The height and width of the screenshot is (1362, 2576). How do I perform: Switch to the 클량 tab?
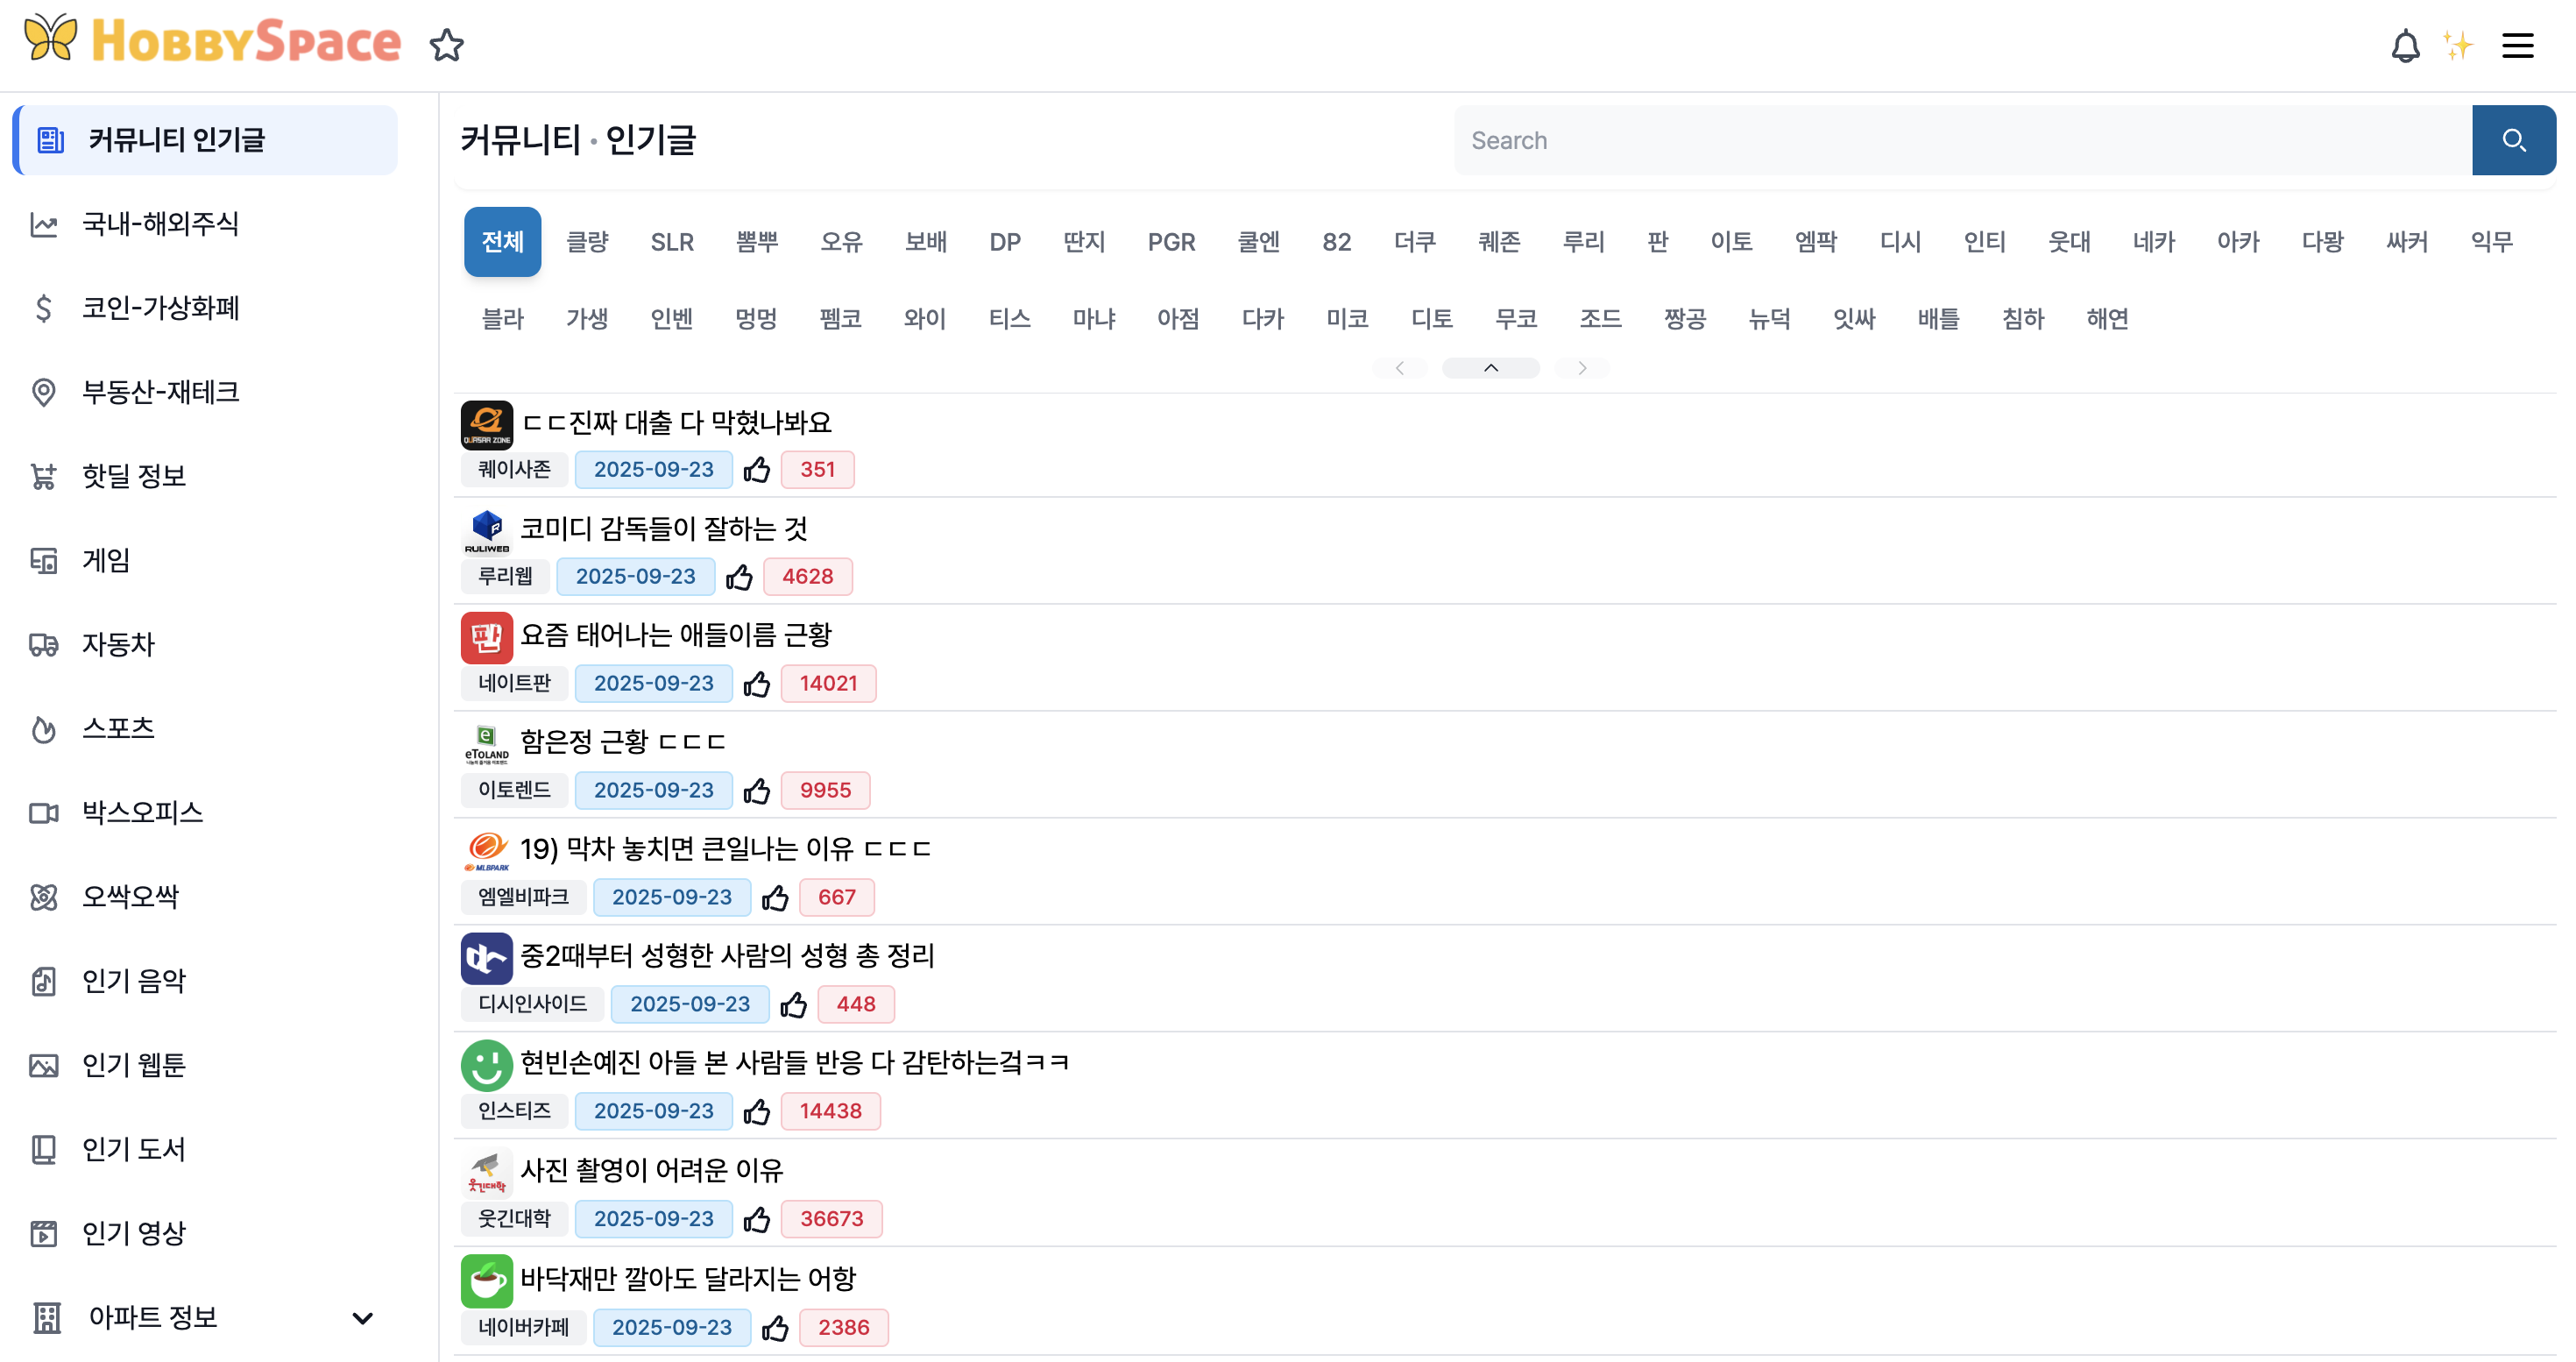coord(587,242)
